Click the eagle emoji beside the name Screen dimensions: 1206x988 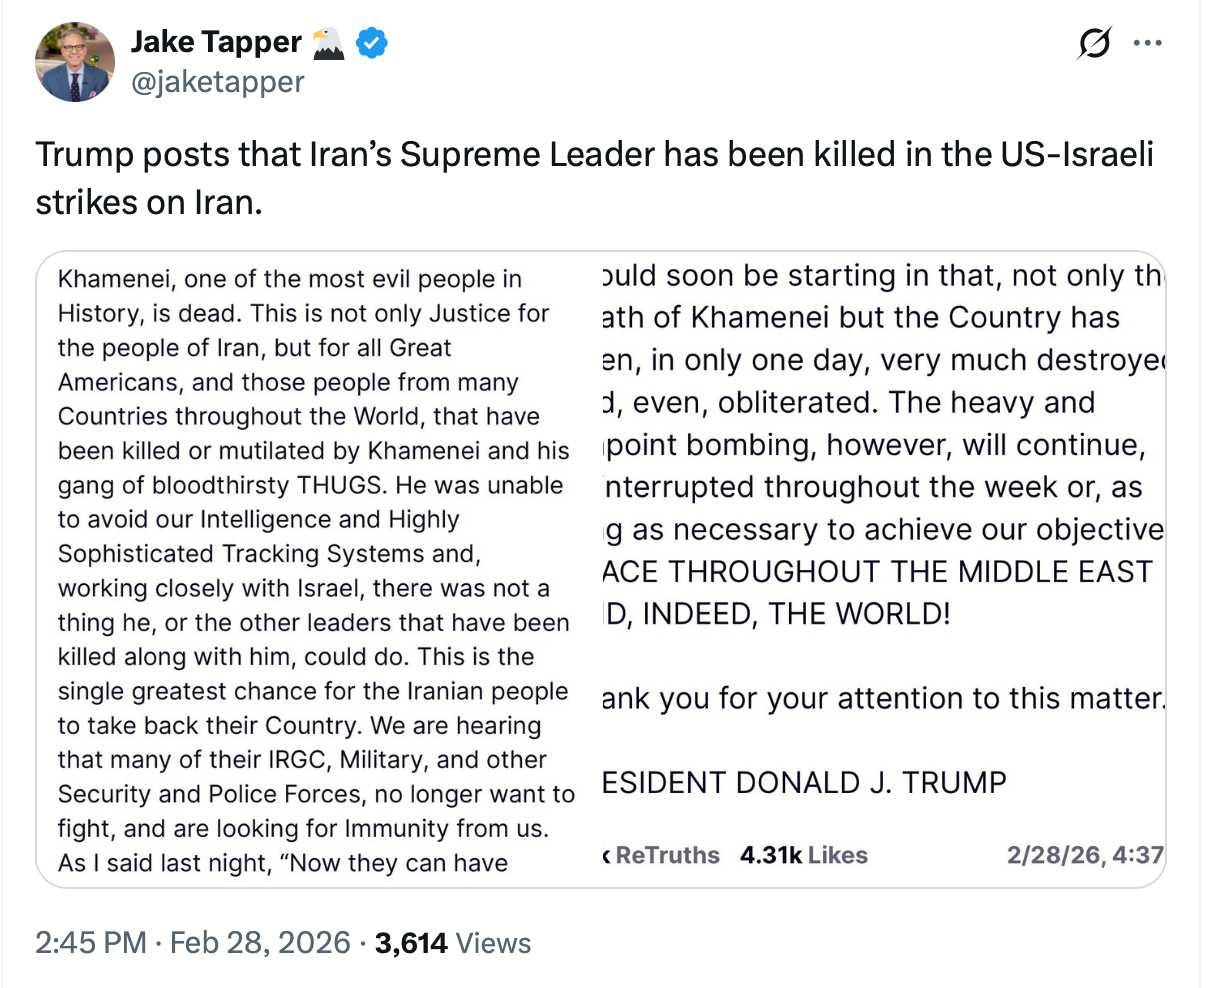coord(328,43)
